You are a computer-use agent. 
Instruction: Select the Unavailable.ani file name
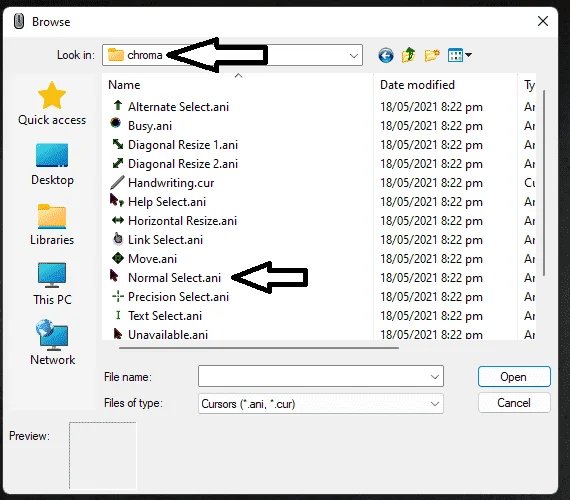click(168, 335)
